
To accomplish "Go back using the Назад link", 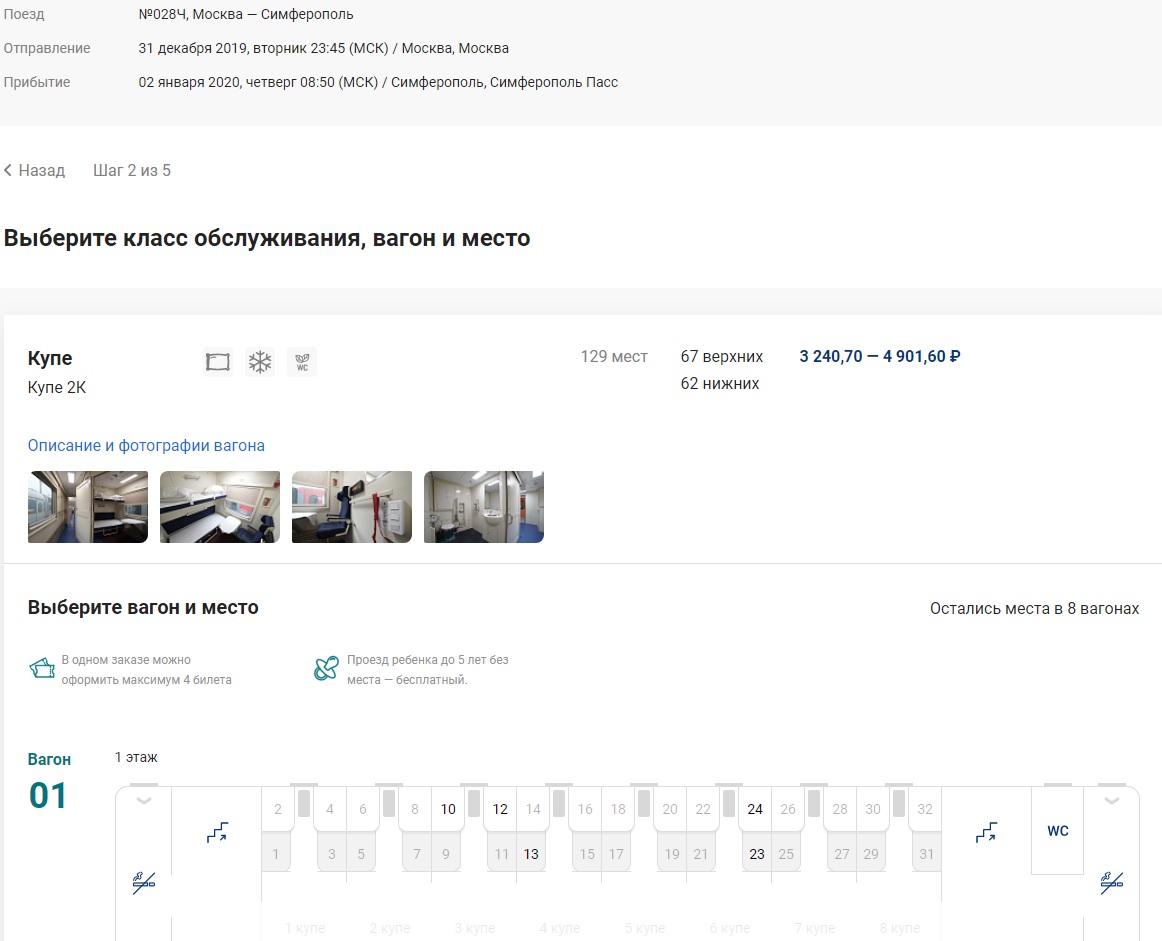I will (35, 171).
